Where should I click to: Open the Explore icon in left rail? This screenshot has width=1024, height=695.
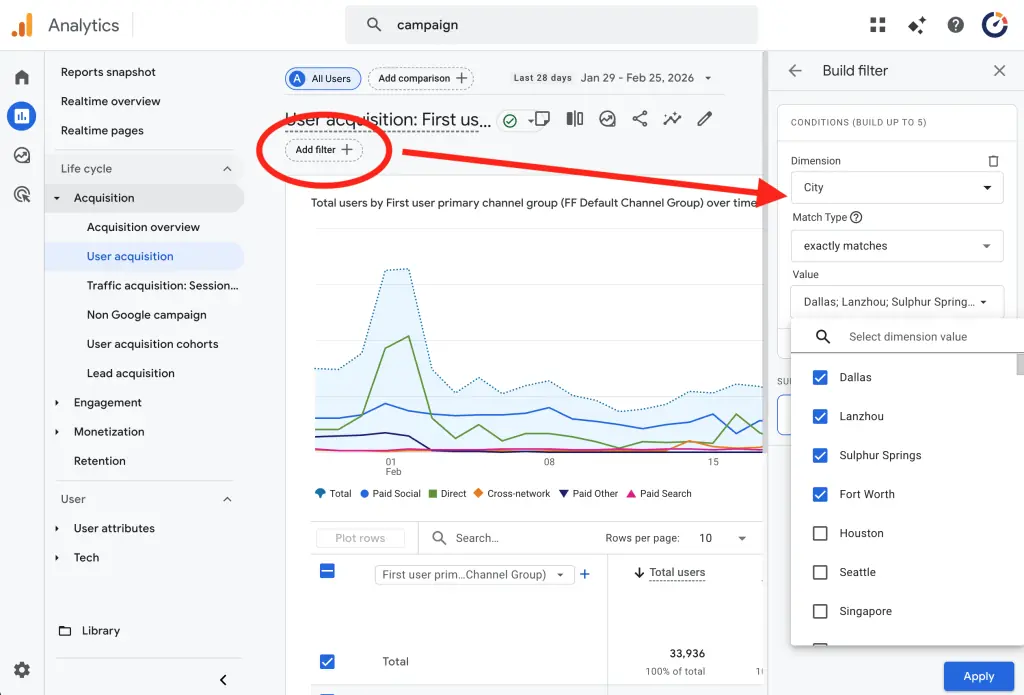(x=22, y=155)
